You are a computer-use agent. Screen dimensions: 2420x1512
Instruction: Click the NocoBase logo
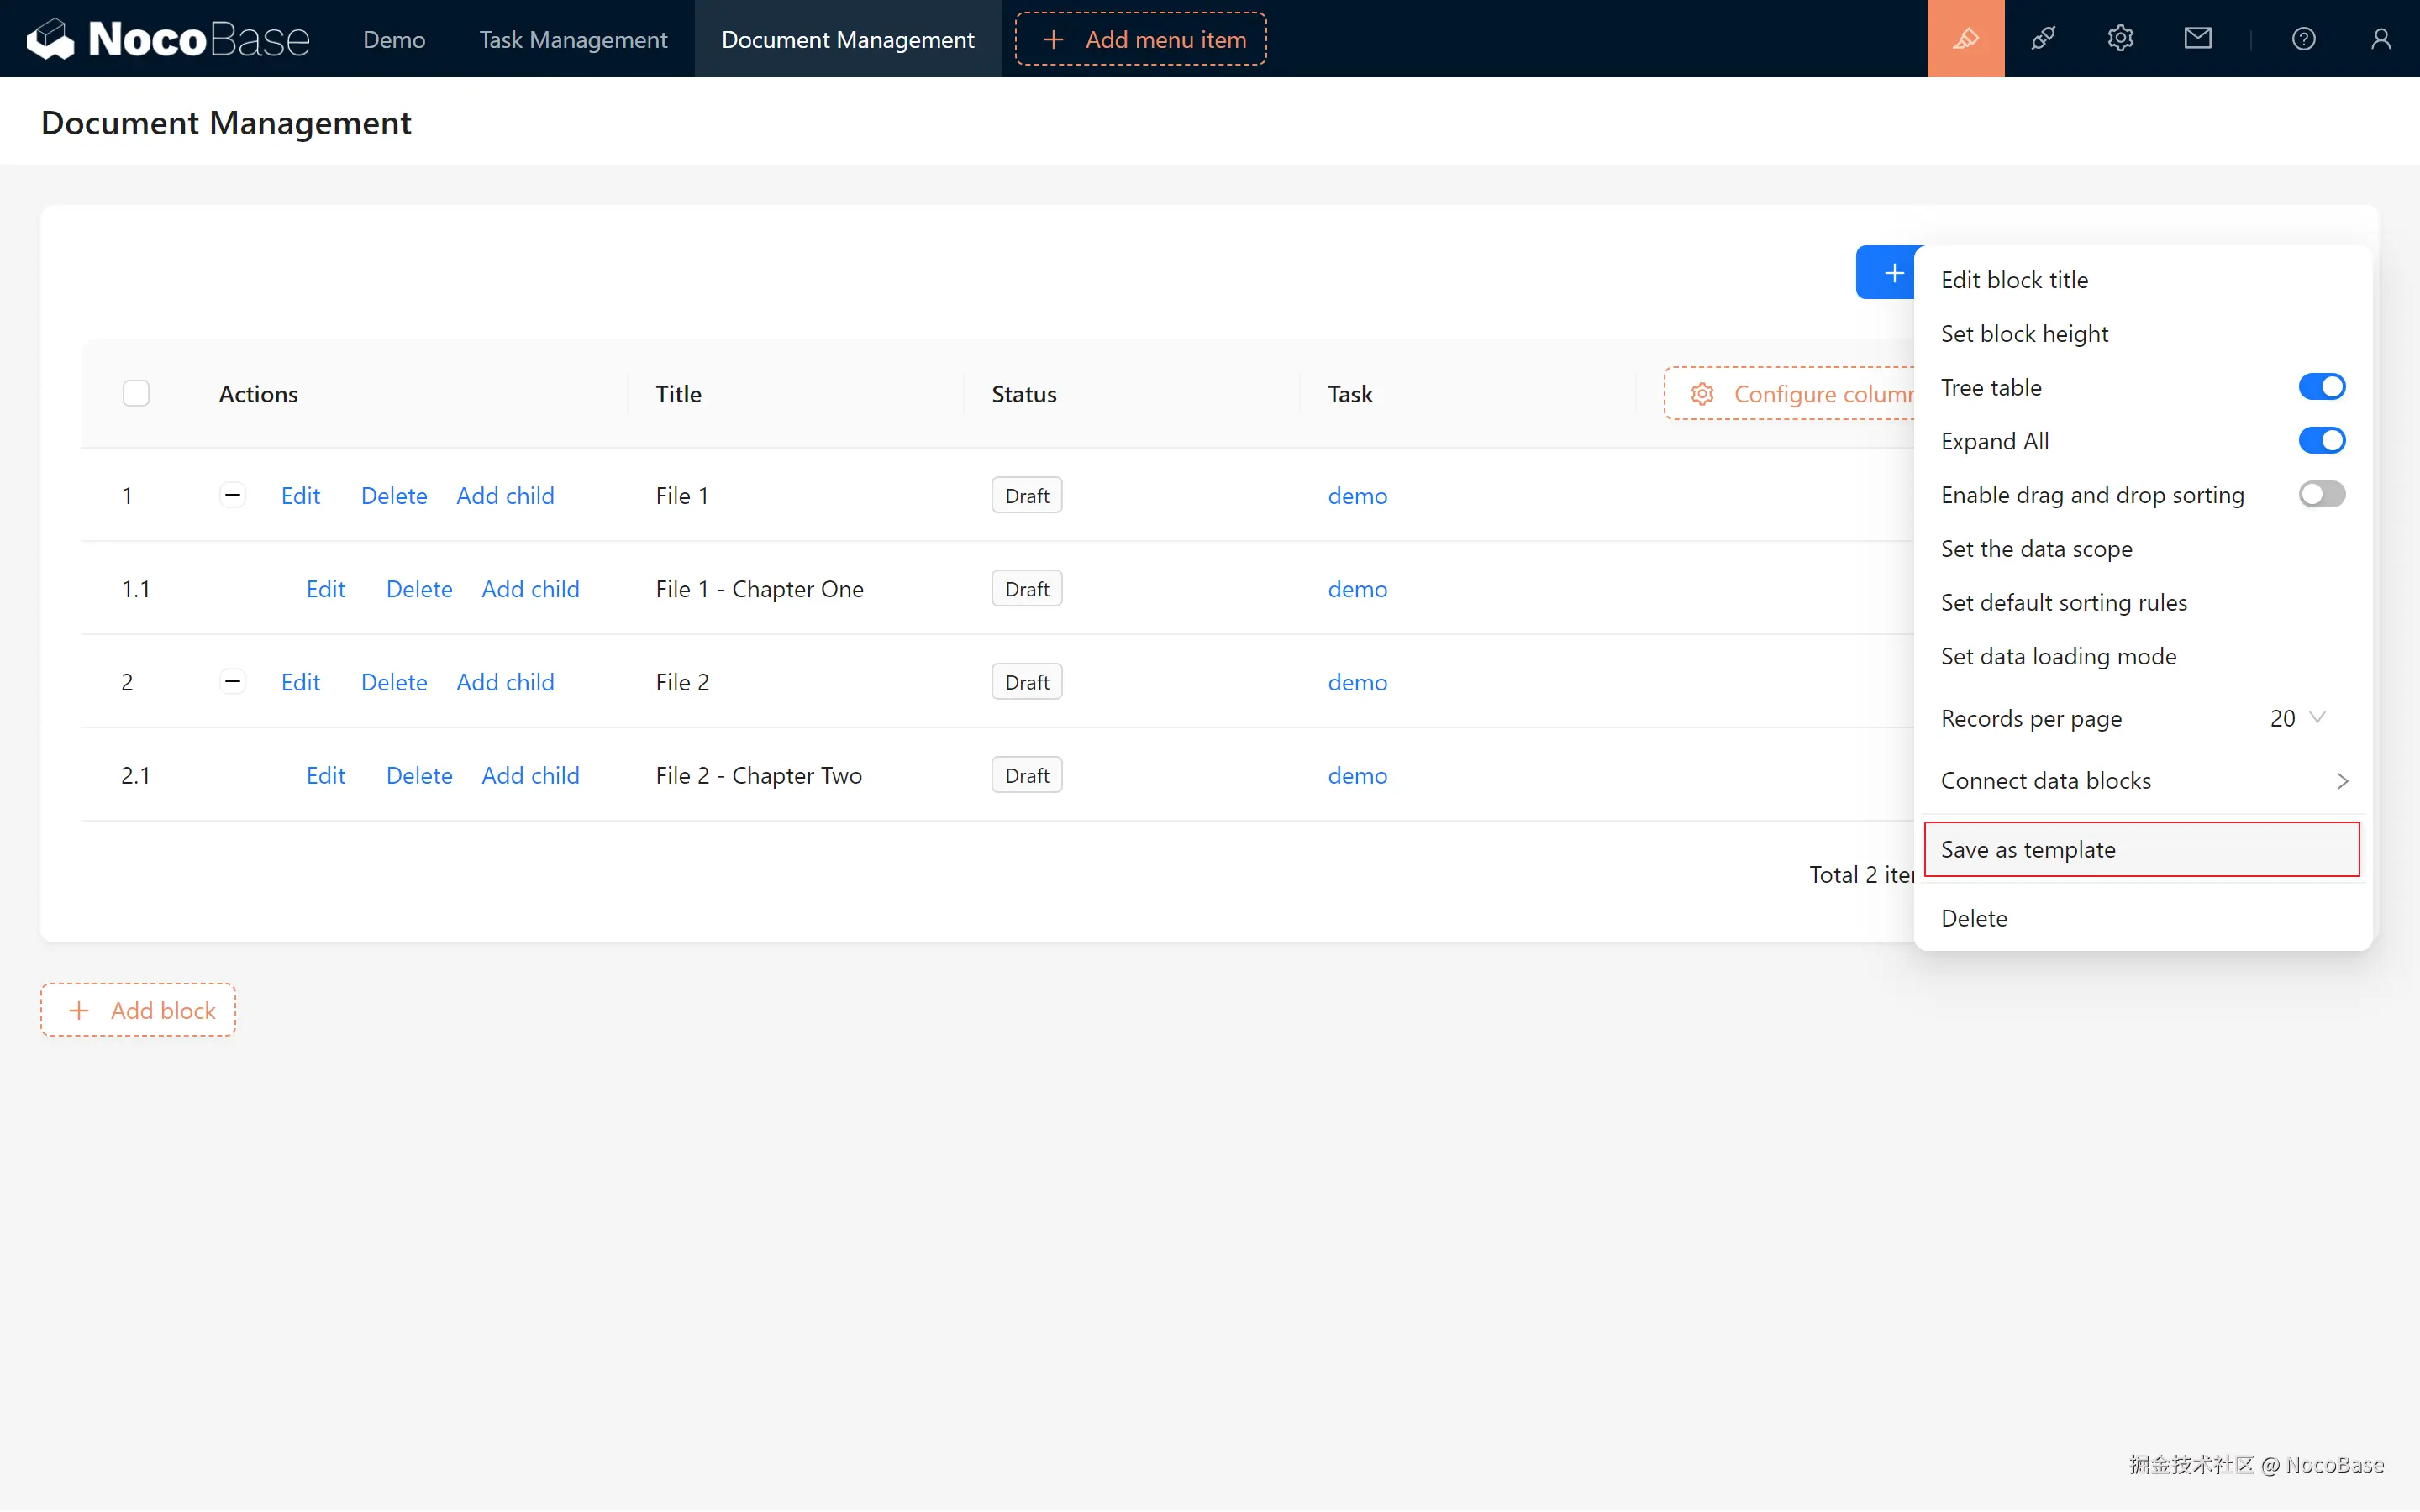(168, 39)
